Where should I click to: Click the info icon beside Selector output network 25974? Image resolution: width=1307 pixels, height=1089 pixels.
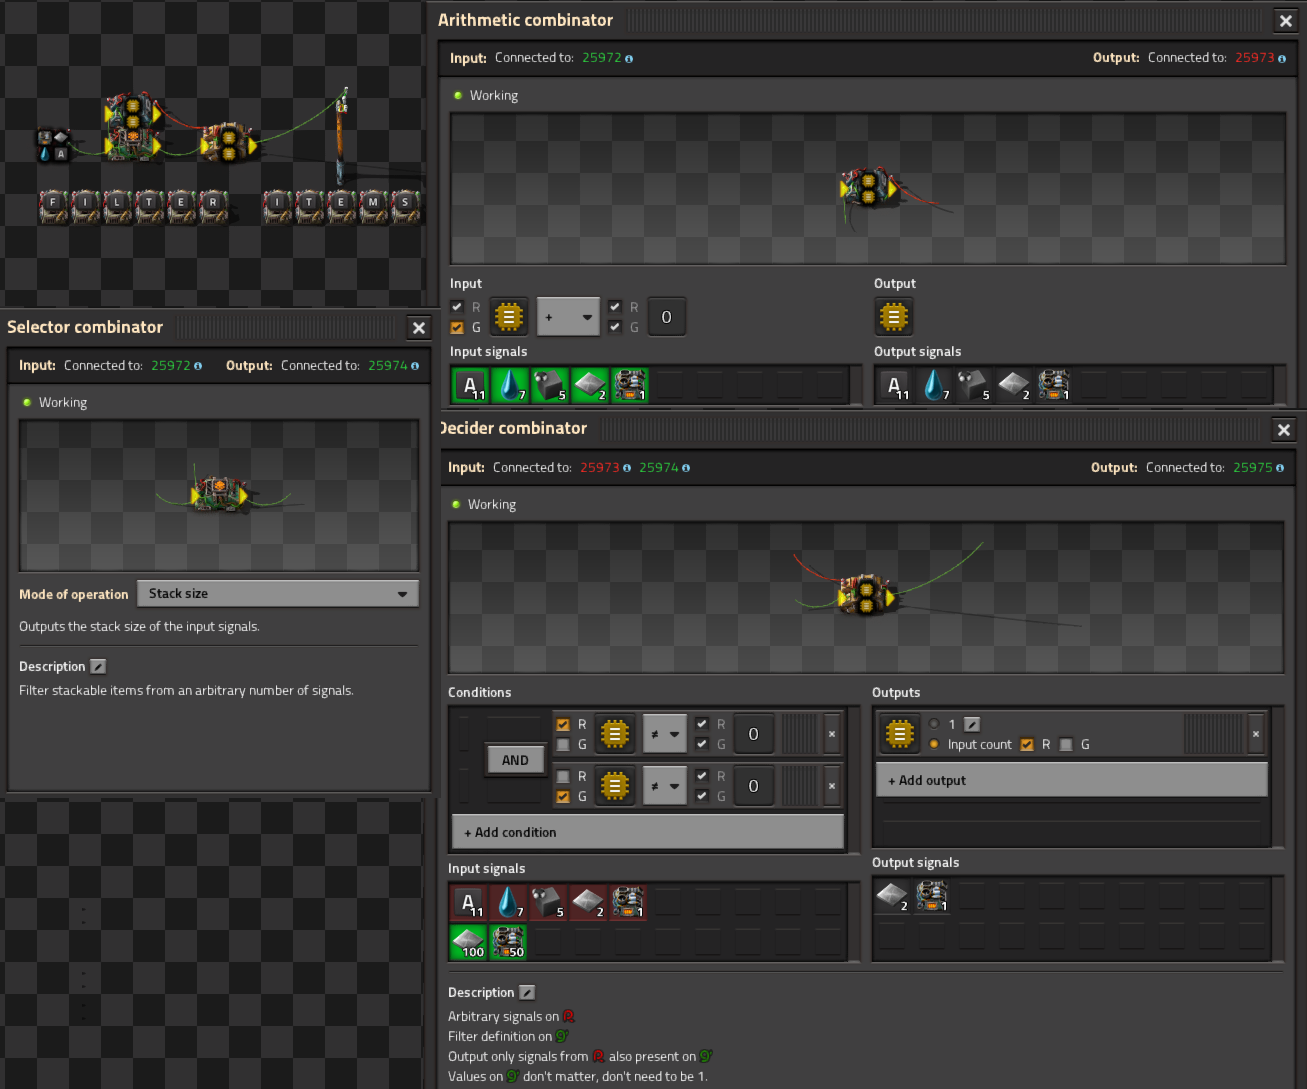(415, 366)
